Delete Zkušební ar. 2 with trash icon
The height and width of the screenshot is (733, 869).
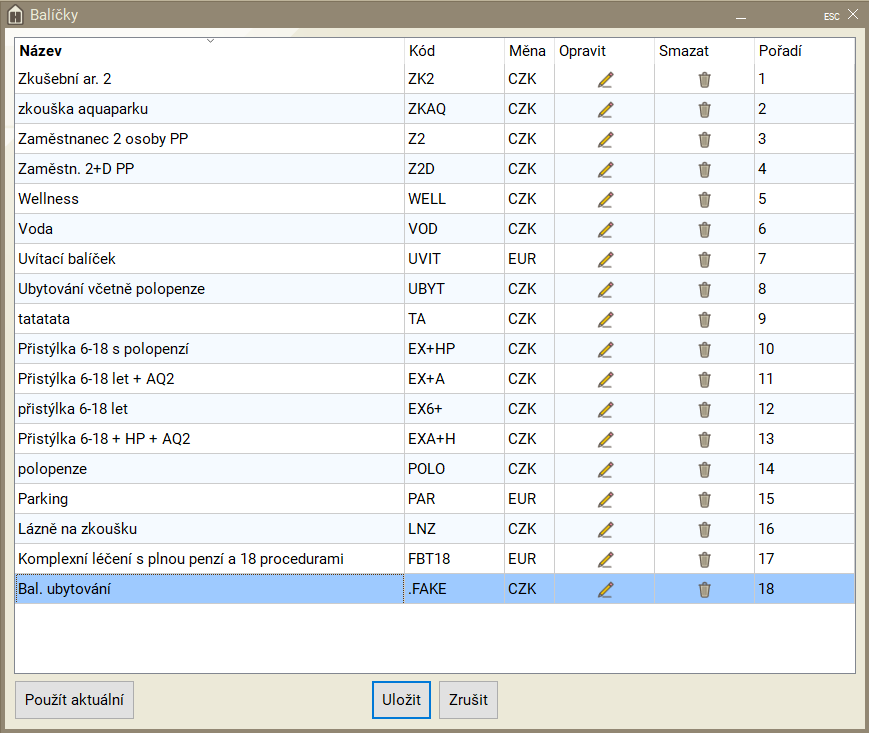[704, 79]
